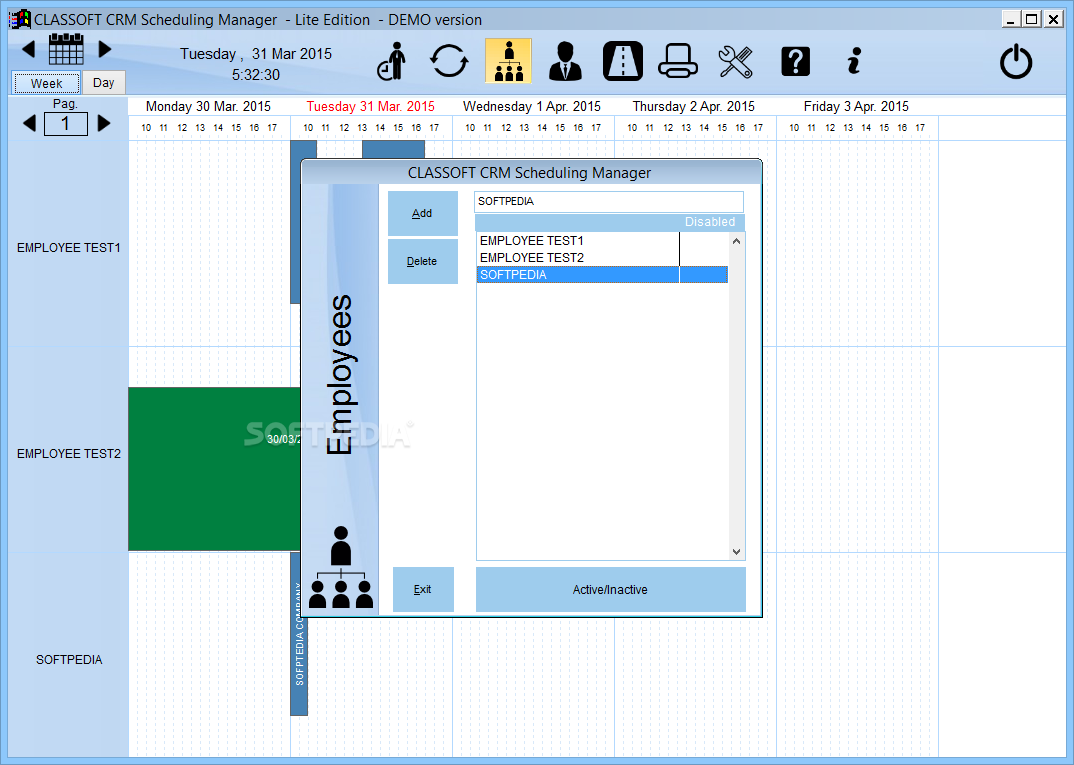1074x765 pixels.
Task: Toggle Active/Inactive for the selected employee
Action: pyautogui.click(x=610, y=590)
